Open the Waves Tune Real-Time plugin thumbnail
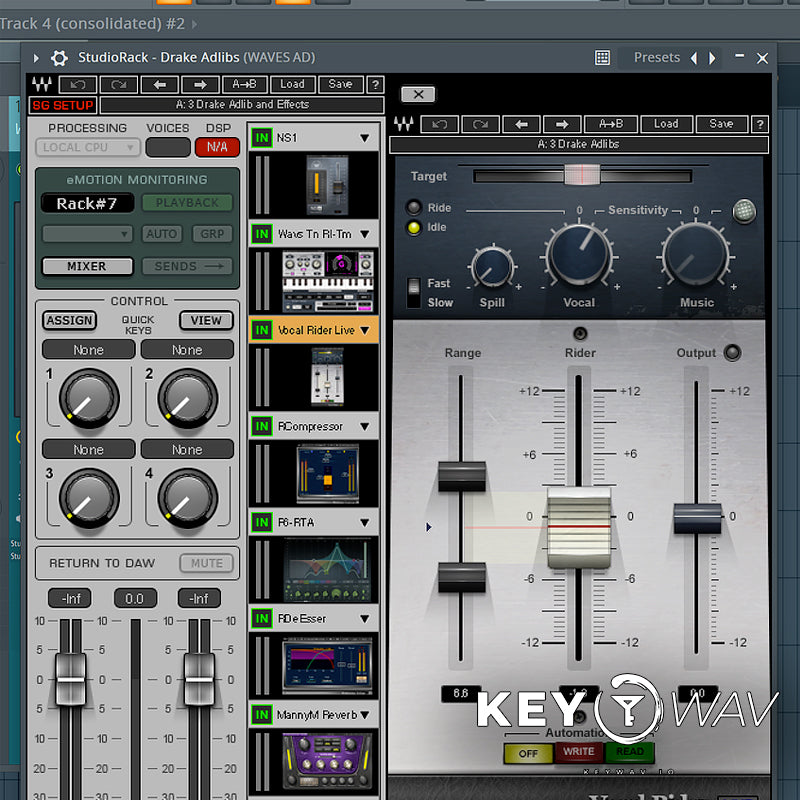Viewport: 800px width, 800px height. [328, 281]
